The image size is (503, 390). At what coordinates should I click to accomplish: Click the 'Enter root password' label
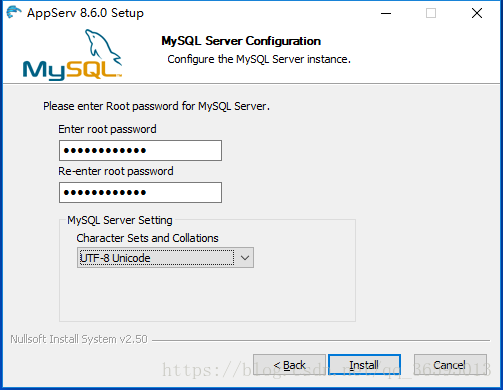(x=107, y=129)
